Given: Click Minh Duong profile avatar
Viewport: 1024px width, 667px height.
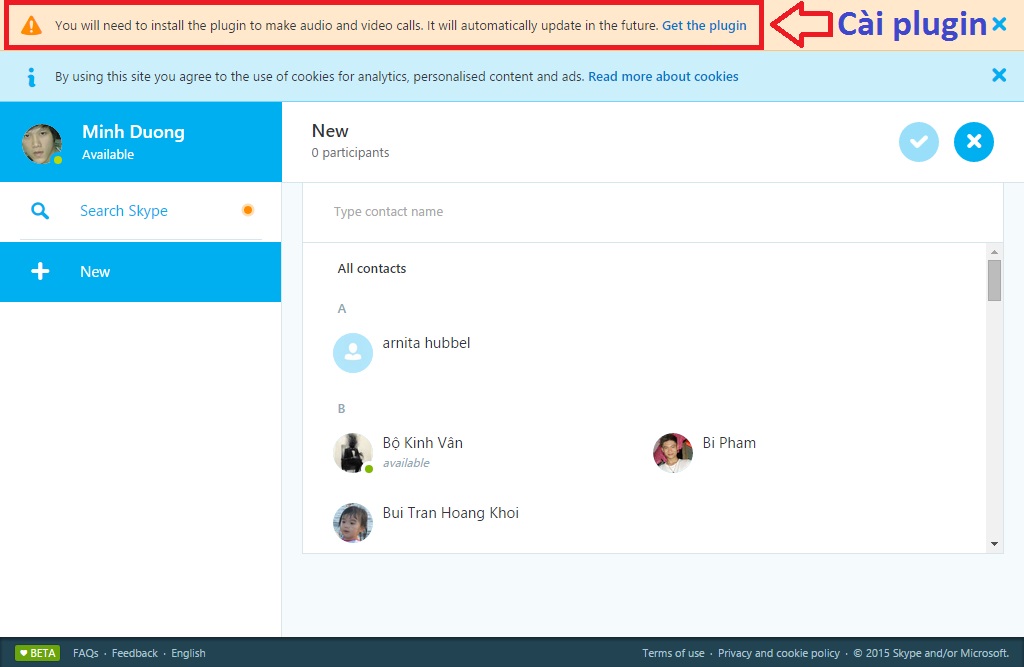Looking at the screenshot, I should [42, 144].
